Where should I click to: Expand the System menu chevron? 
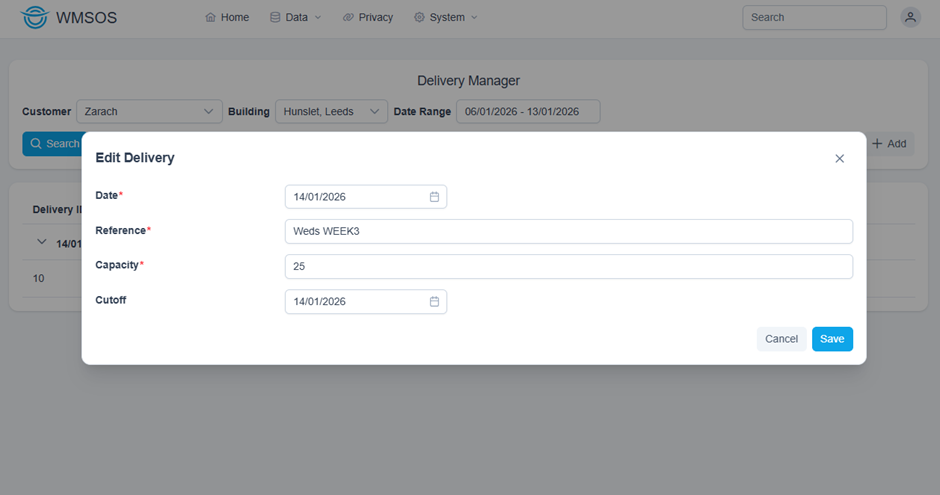[x=474, y=17]
